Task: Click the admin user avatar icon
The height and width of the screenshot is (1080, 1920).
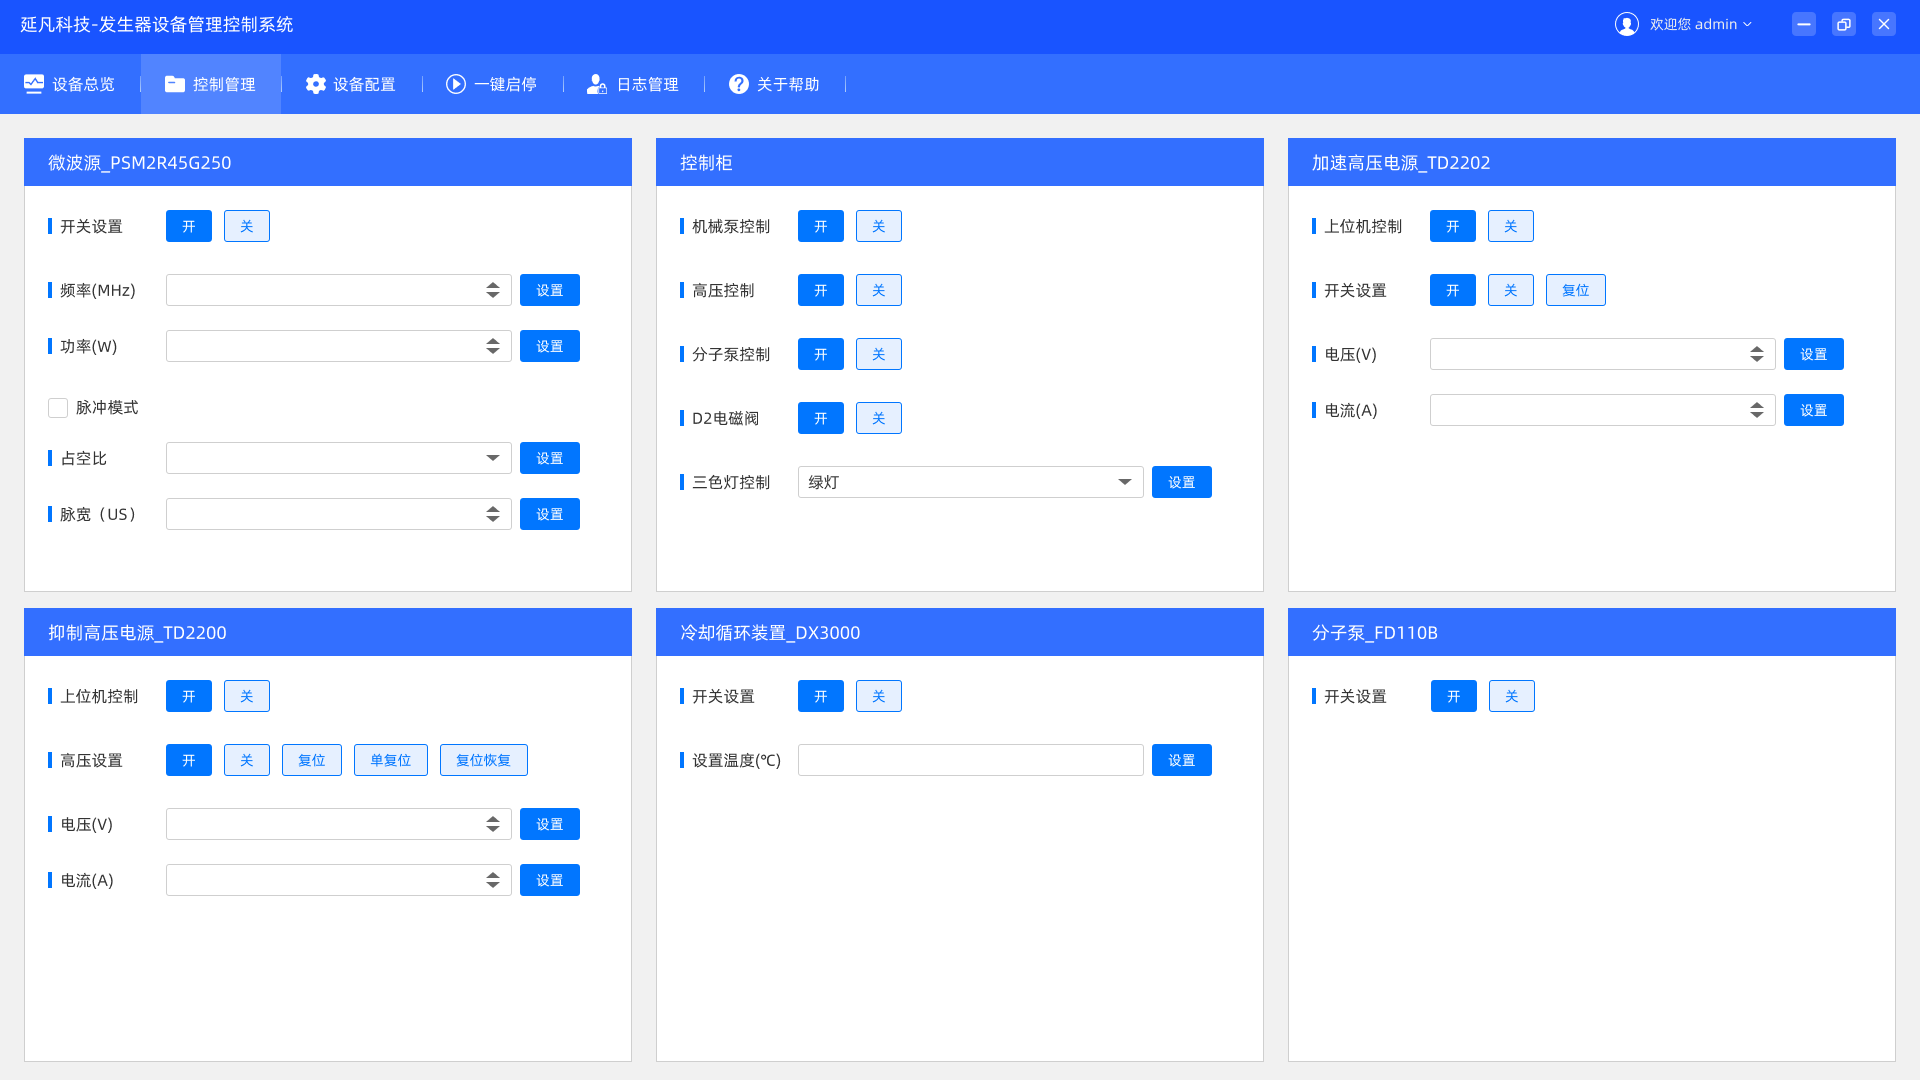Action: (x=1627, y=24)
